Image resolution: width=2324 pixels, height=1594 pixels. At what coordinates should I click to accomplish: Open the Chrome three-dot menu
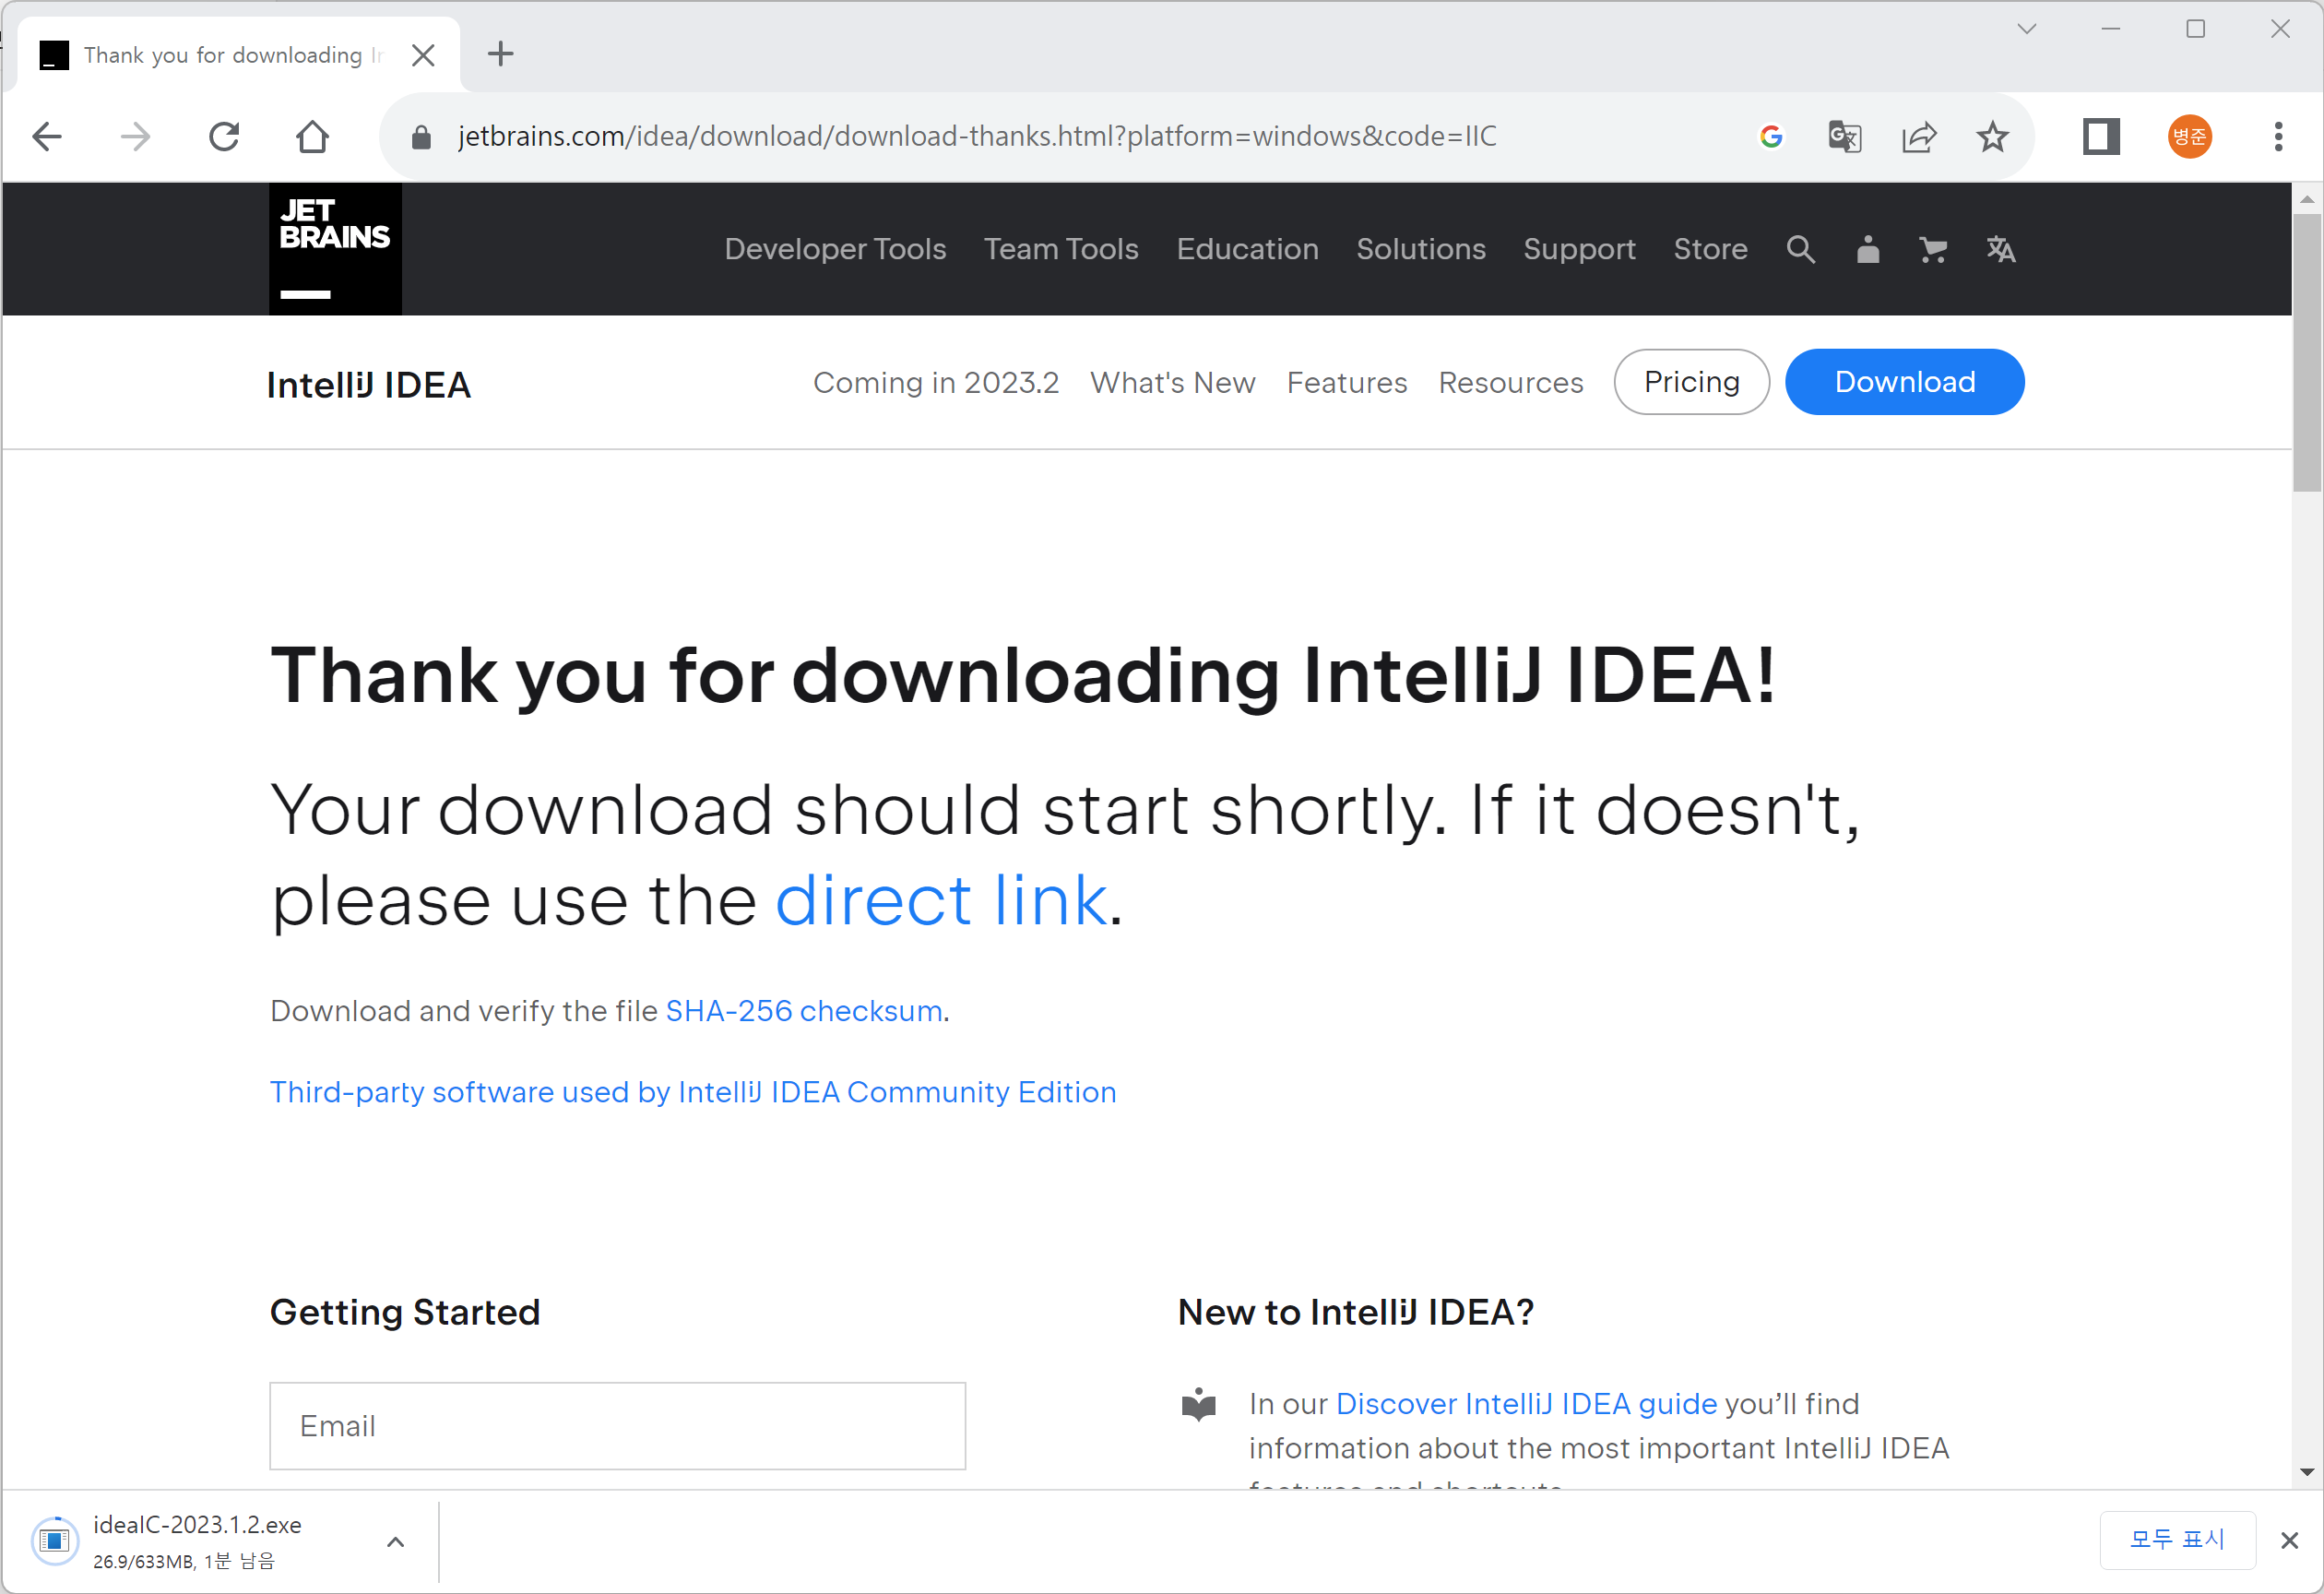2278,136
